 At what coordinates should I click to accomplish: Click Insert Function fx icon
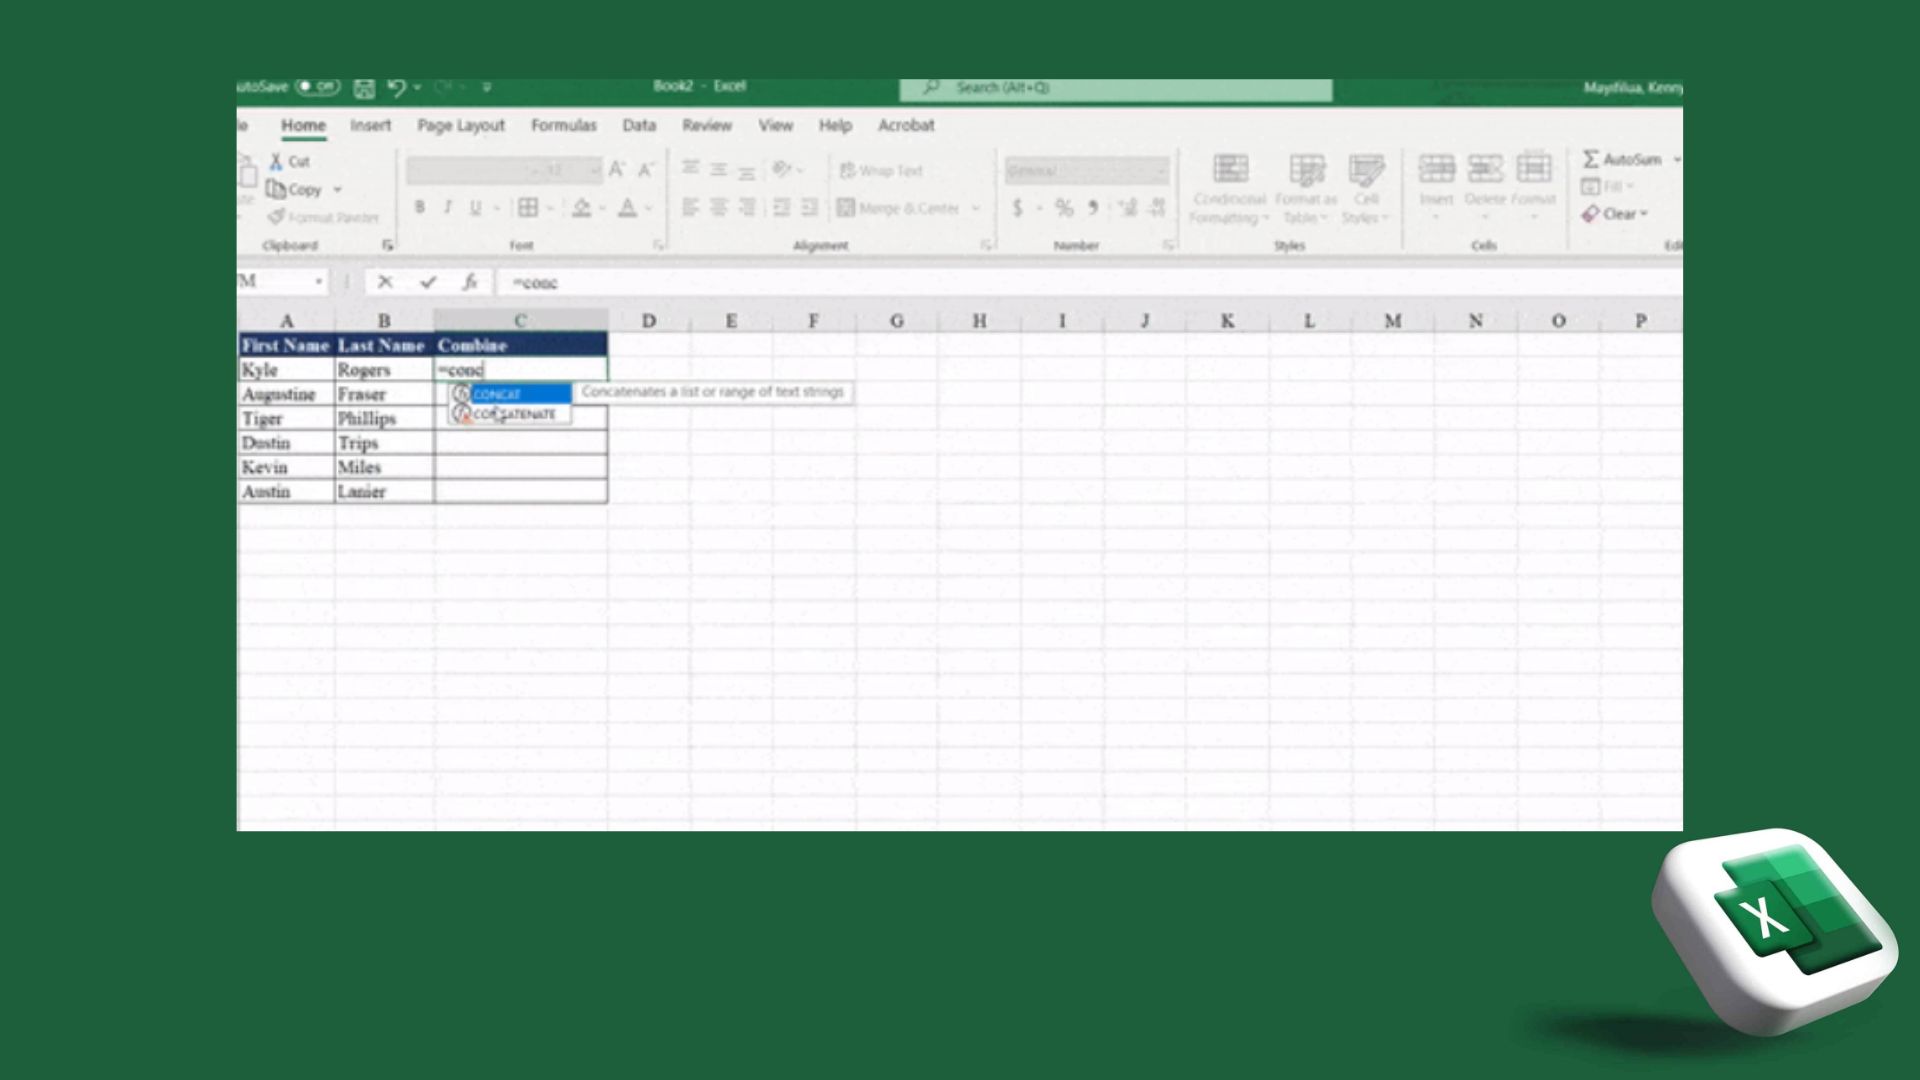coord(469,282)
